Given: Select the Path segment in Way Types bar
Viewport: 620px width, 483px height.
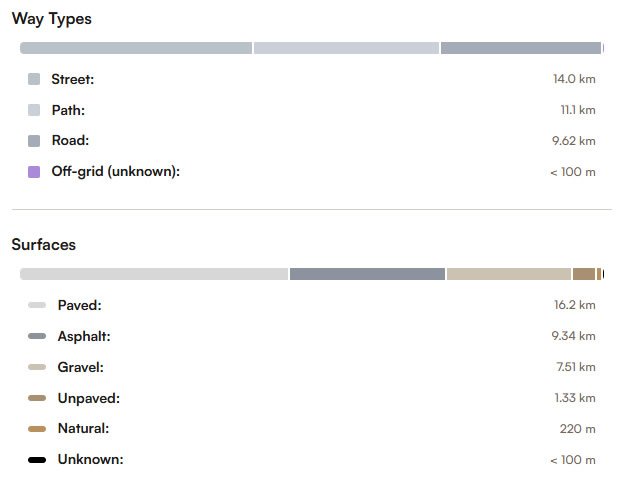Looking at the screenshot, I should 346,48.
